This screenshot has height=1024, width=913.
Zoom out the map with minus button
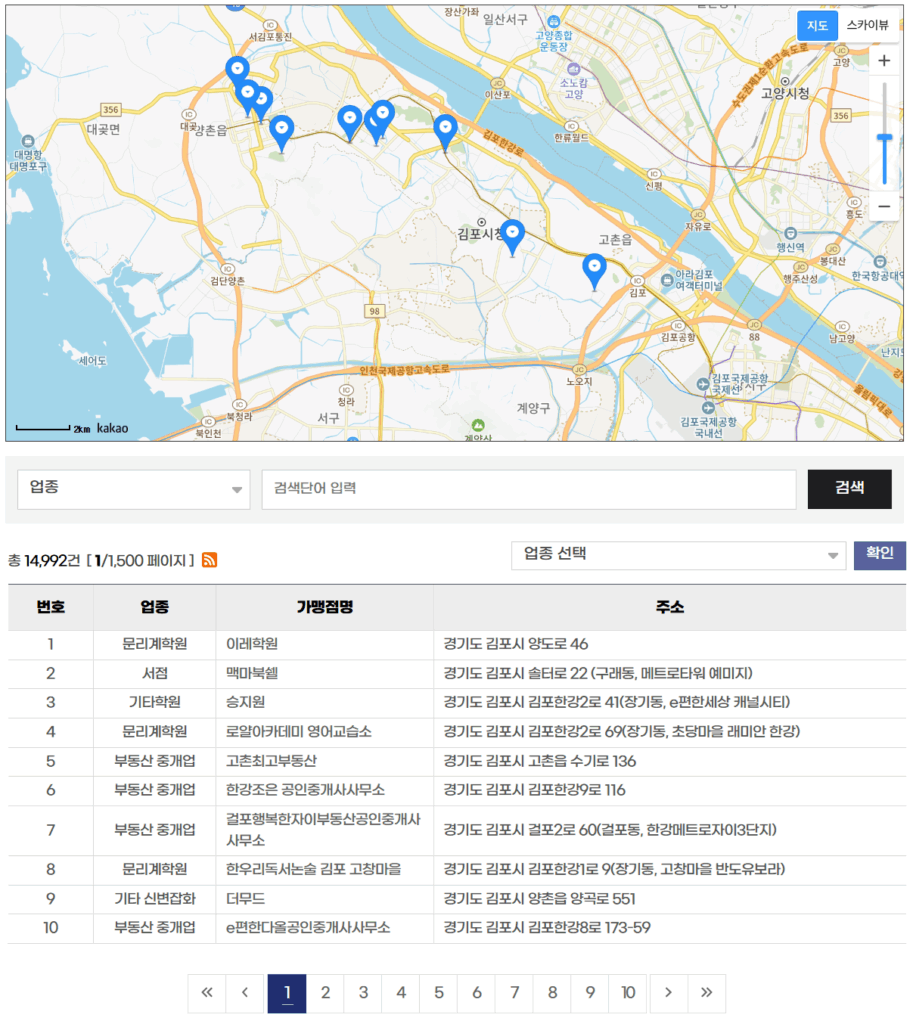(x=884, y=207)
